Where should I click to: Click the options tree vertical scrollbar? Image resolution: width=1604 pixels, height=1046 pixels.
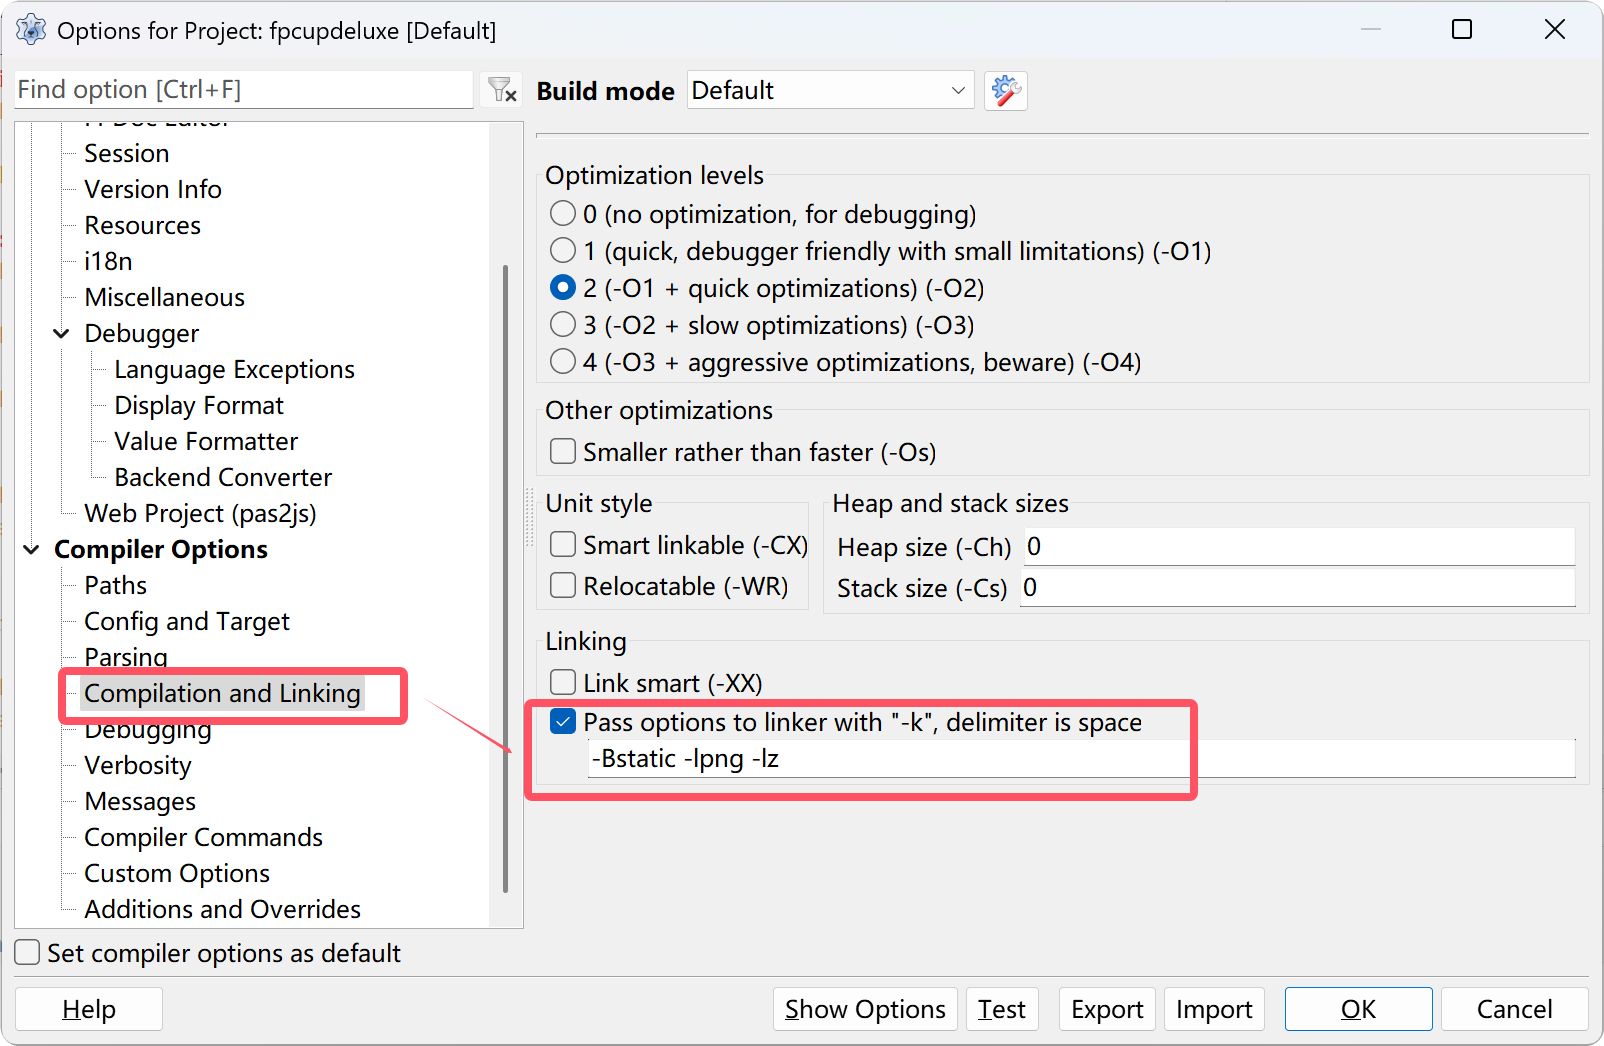pos(505,578)
